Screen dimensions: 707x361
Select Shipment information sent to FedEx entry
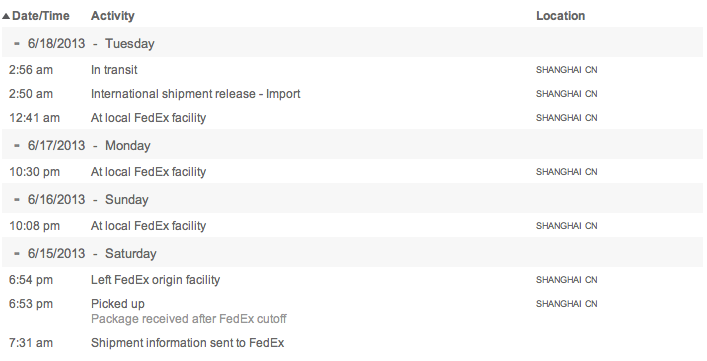click(x=188, y=343)
